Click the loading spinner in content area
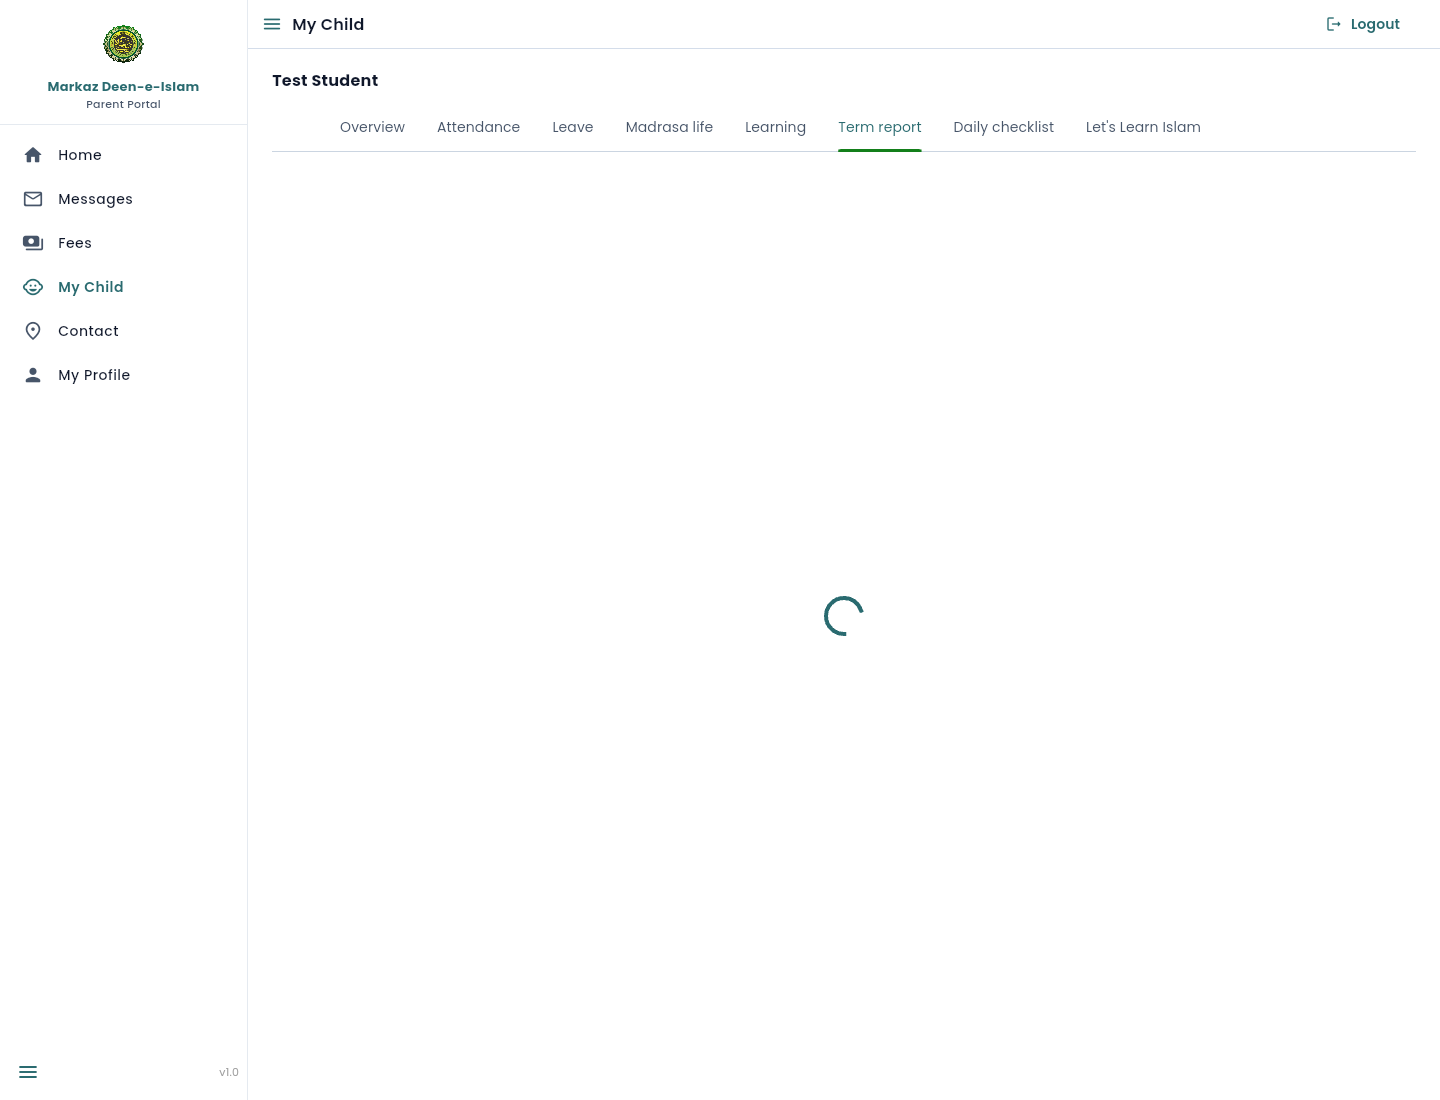The width and height of the screenshot is (1440, 1100). [844, 616]
